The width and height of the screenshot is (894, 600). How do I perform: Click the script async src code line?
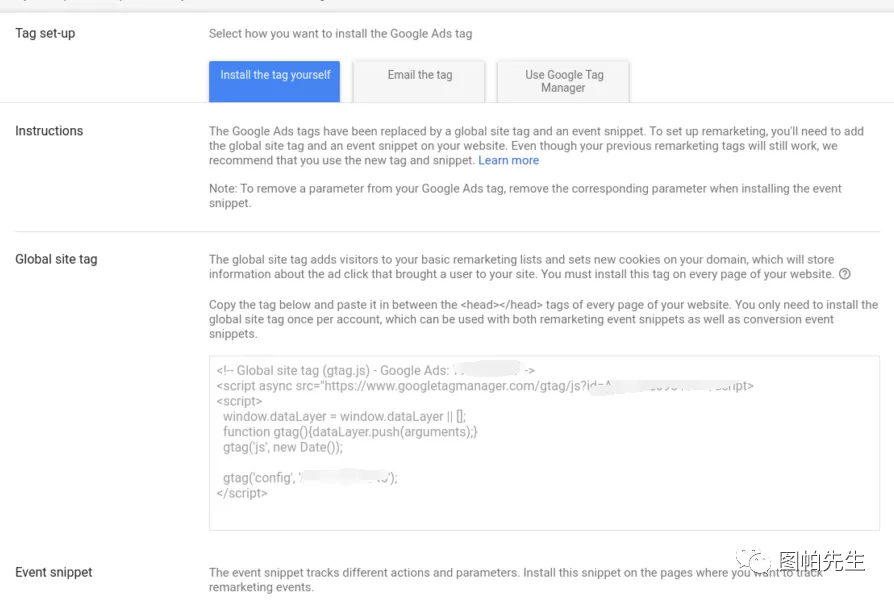(400, 385)
